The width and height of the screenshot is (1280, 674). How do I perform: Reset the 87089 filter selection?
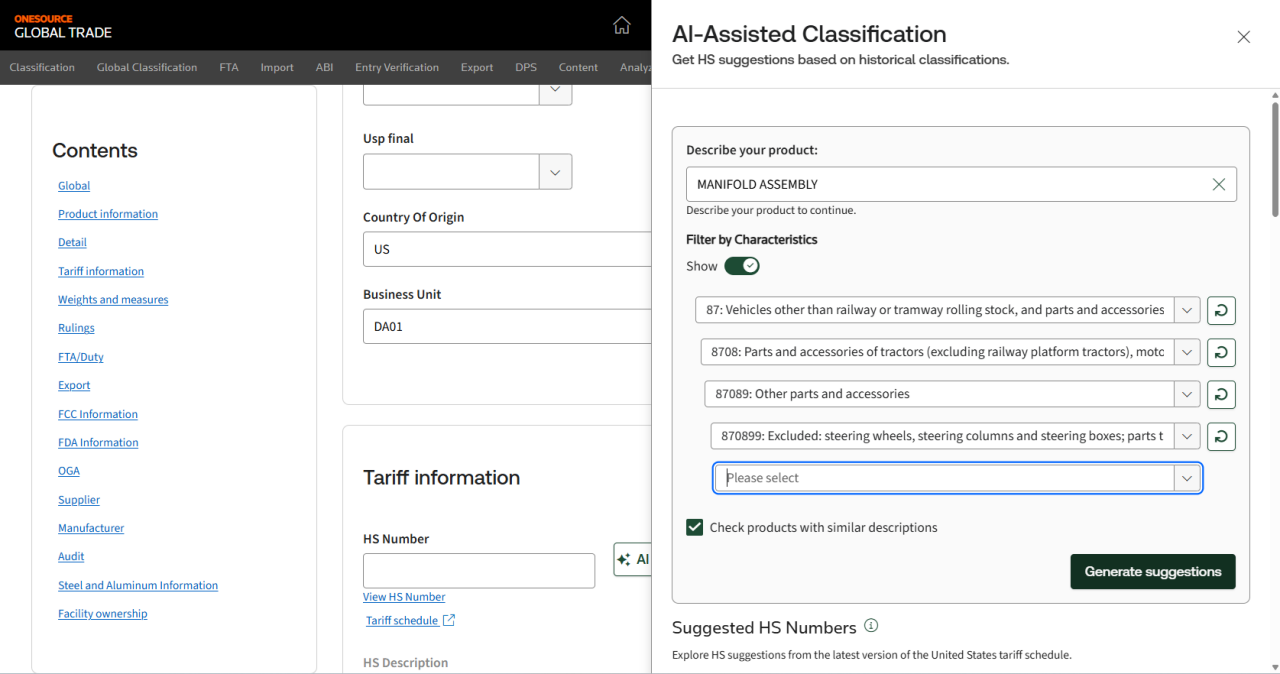(1221, 394)
